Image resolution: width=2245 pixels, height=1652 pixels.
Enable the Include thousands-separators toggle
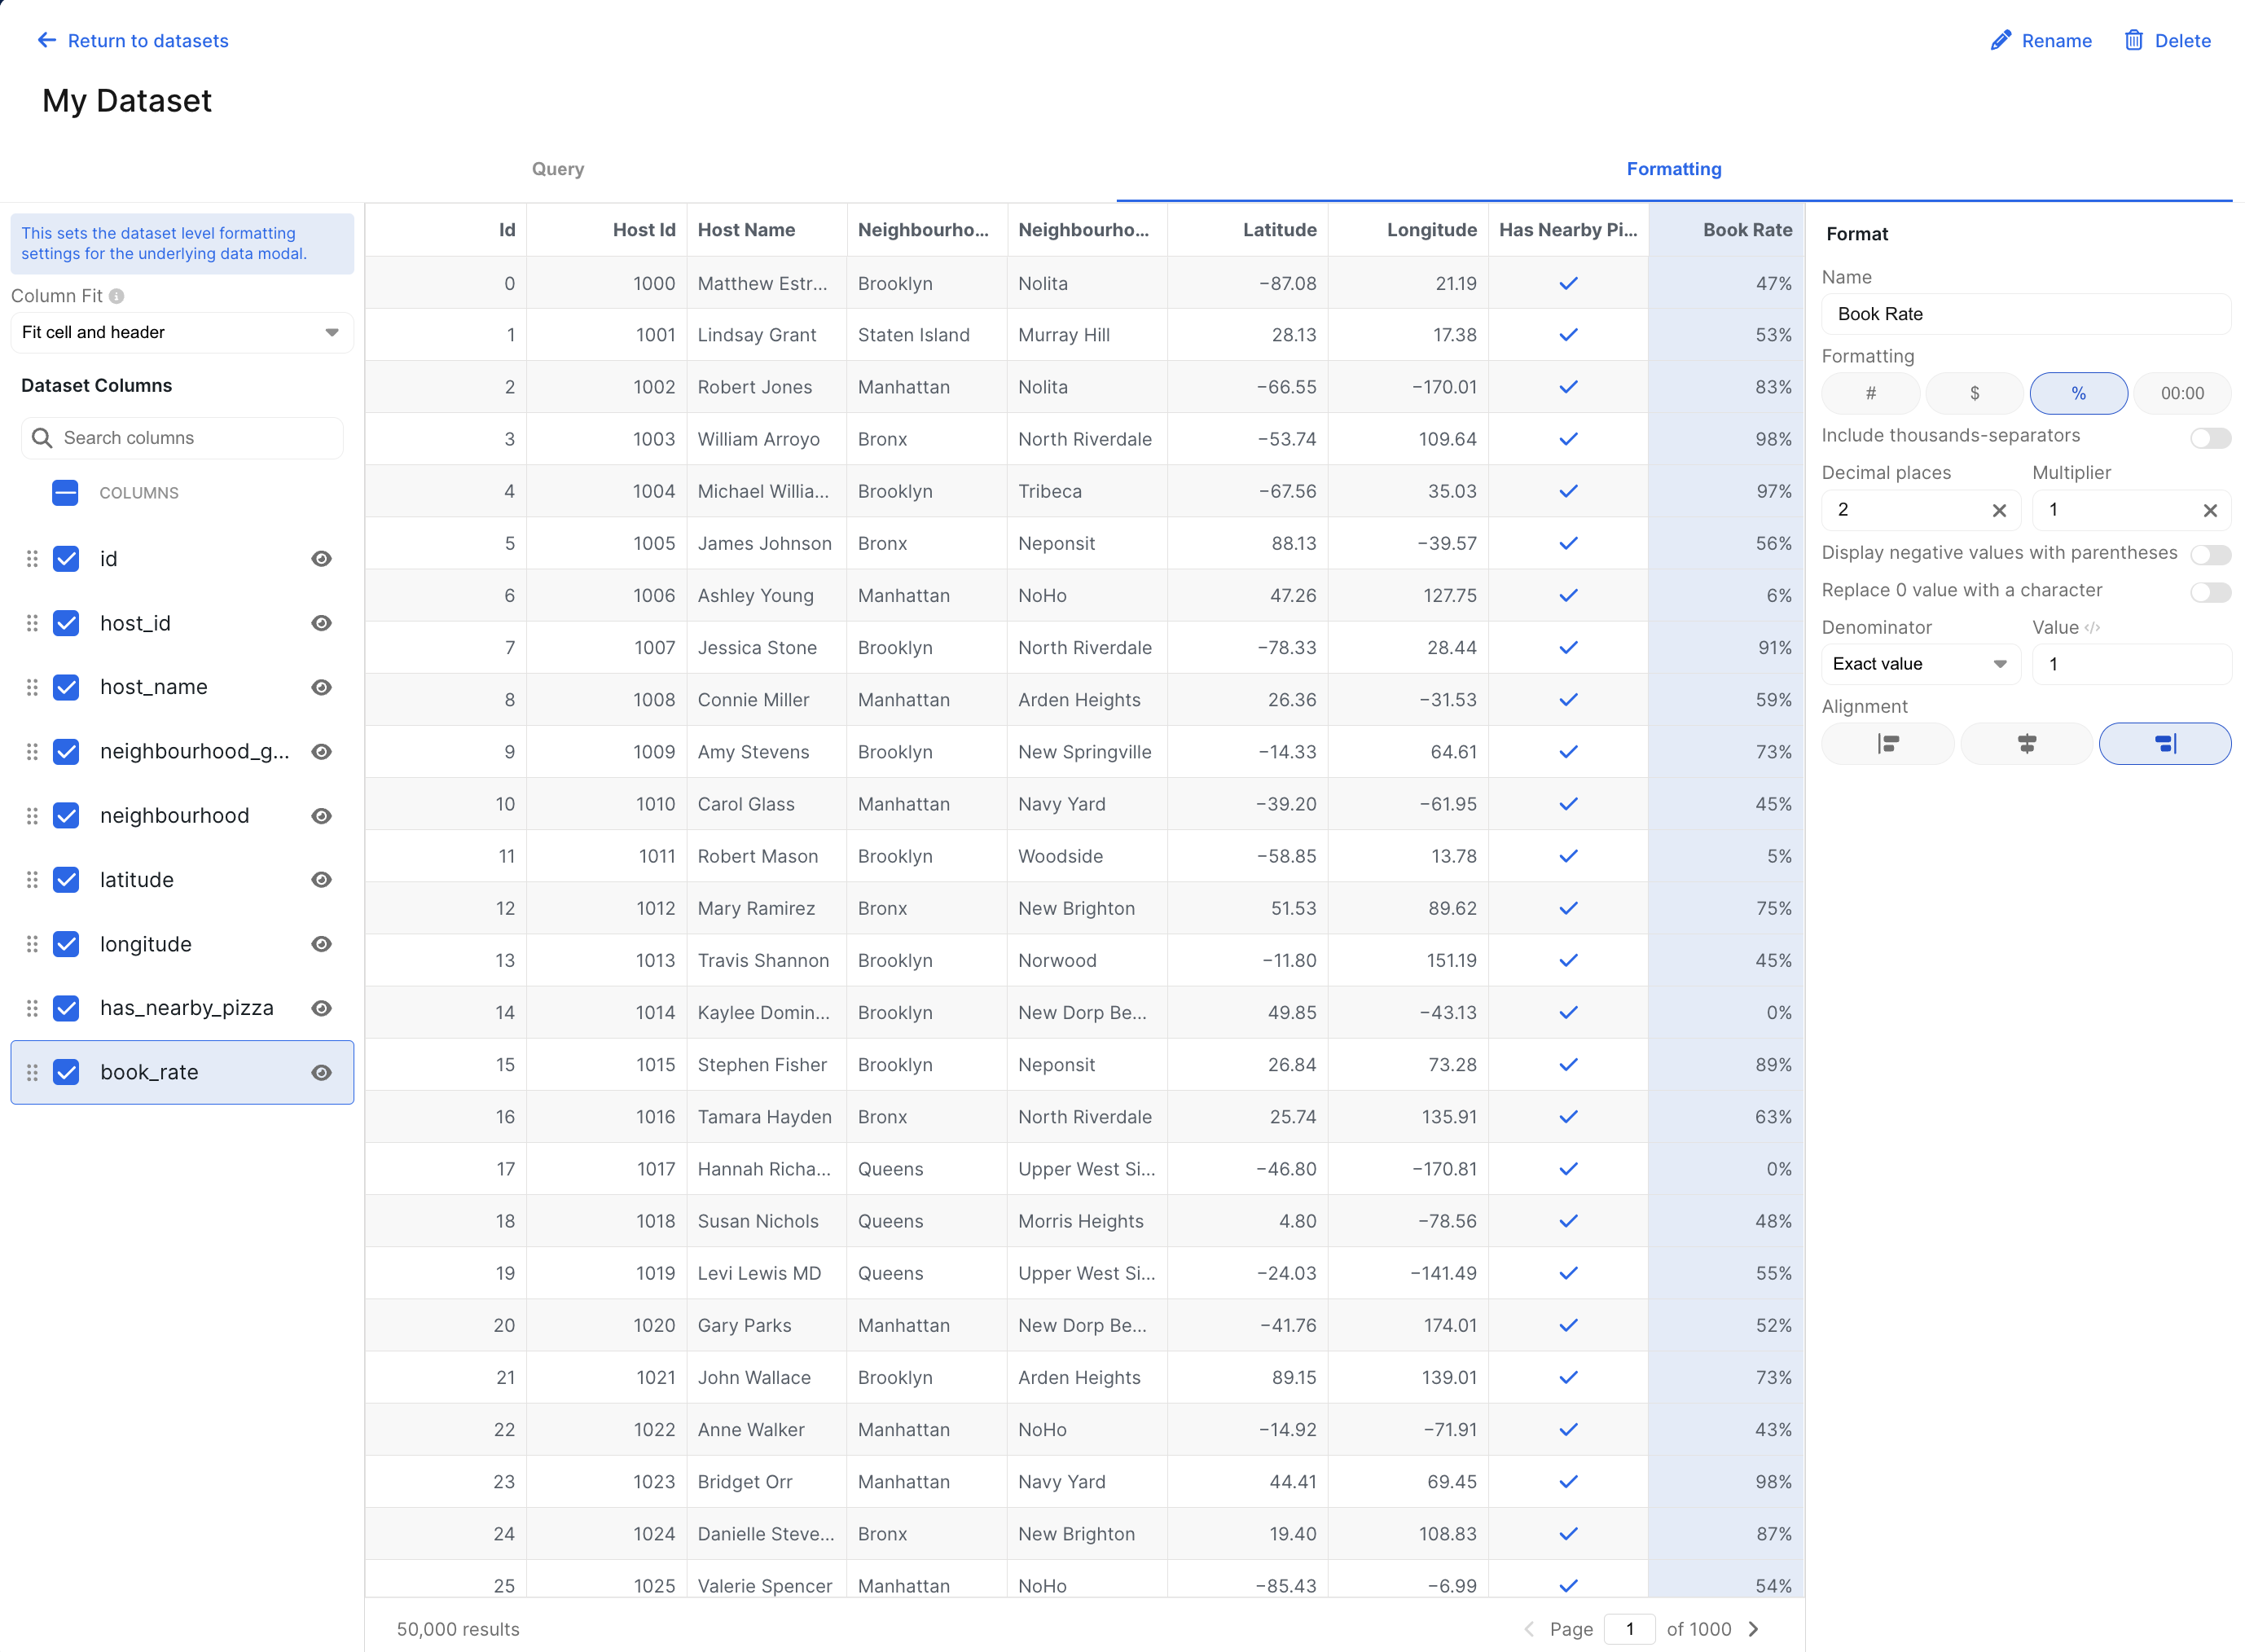pyautogui.click(x=2210, y=437)
